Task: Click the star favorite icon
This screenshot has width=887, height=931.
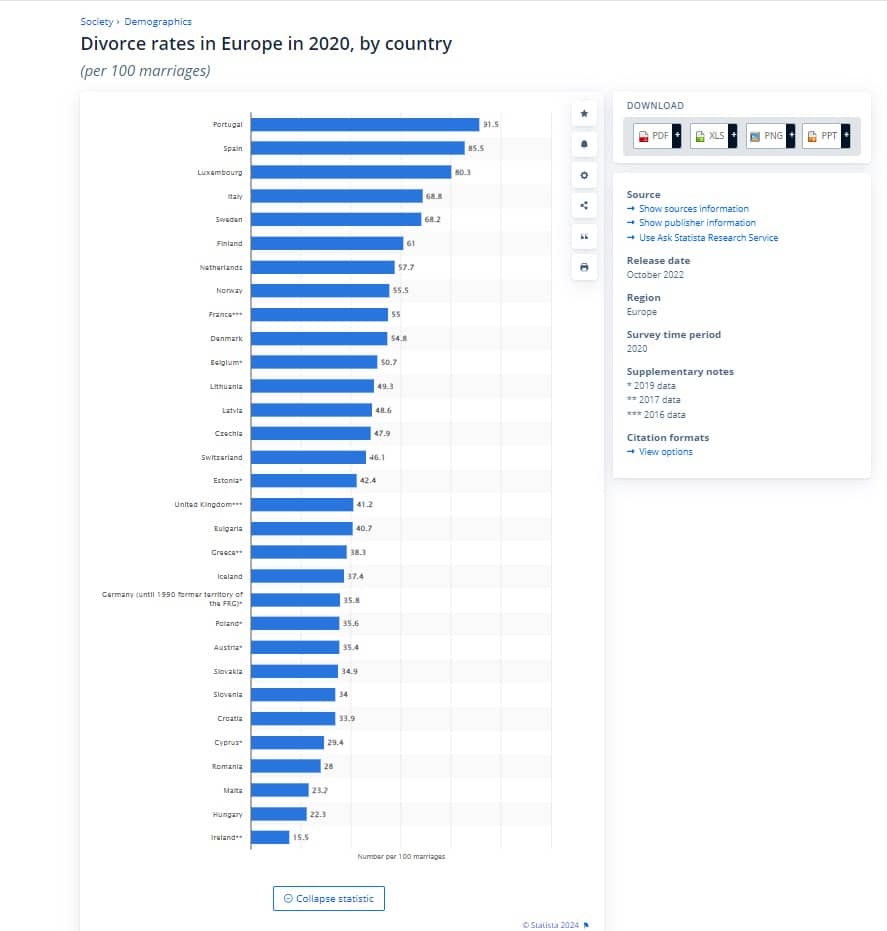Action: pyautogui.click(x=584, y=113)
